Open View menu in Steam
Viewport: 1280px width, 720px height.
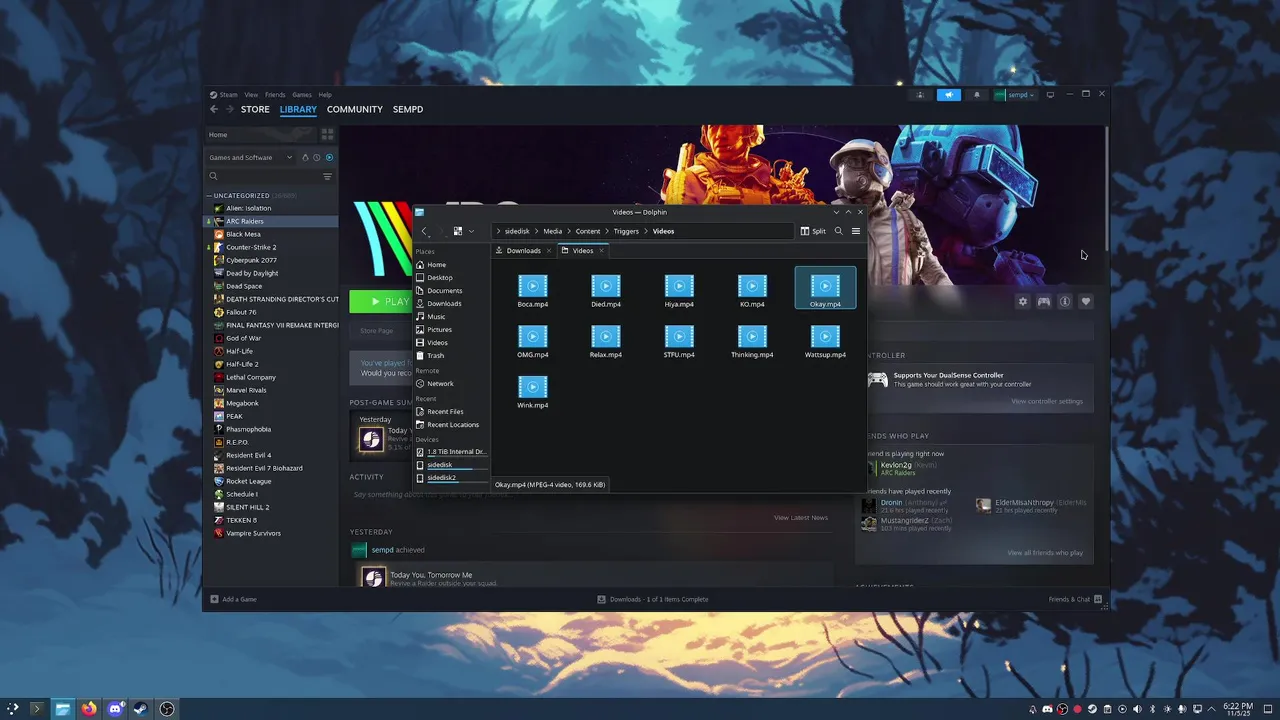click(x=251, y=95)
